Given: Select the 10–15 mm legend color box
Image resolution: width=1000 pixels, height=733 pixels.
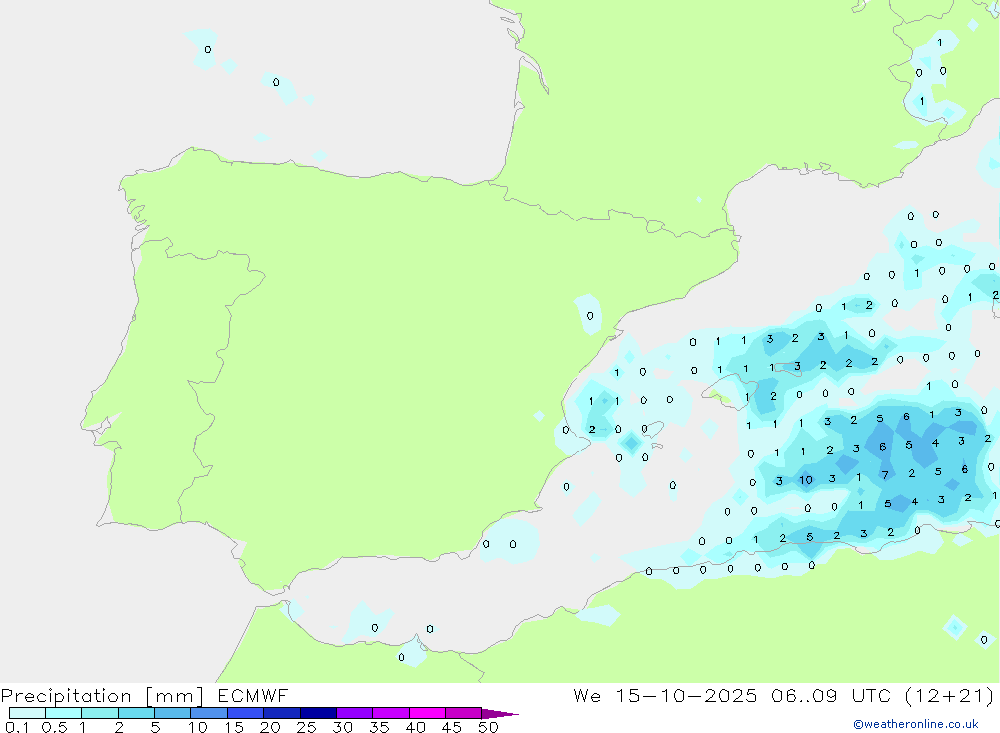Looking at the screenshot, I should [209, 713].
